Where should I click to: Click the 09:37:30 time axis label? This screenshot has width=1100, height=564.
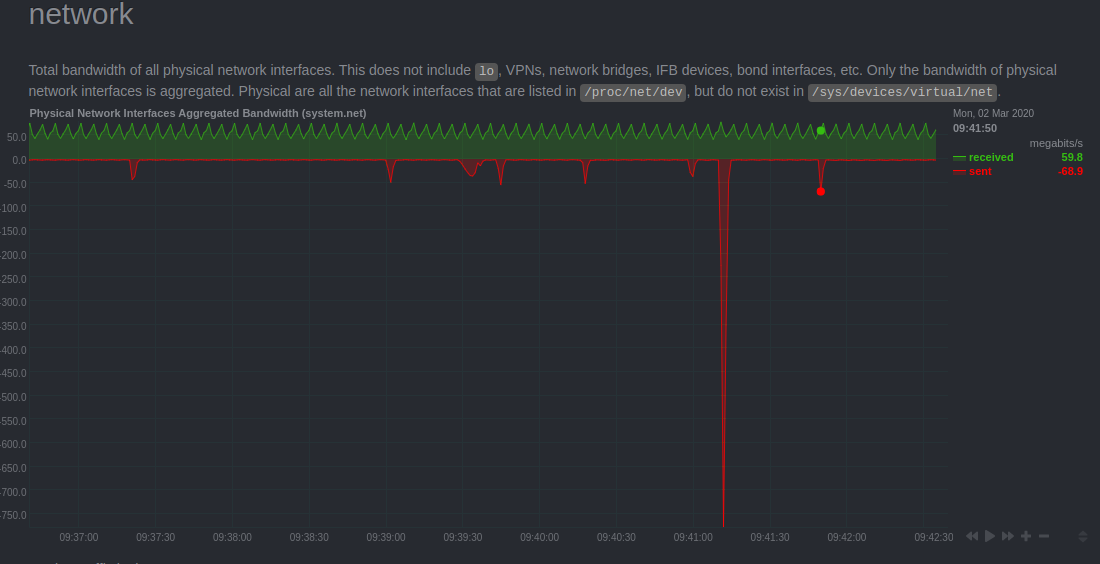click(156, 537)
